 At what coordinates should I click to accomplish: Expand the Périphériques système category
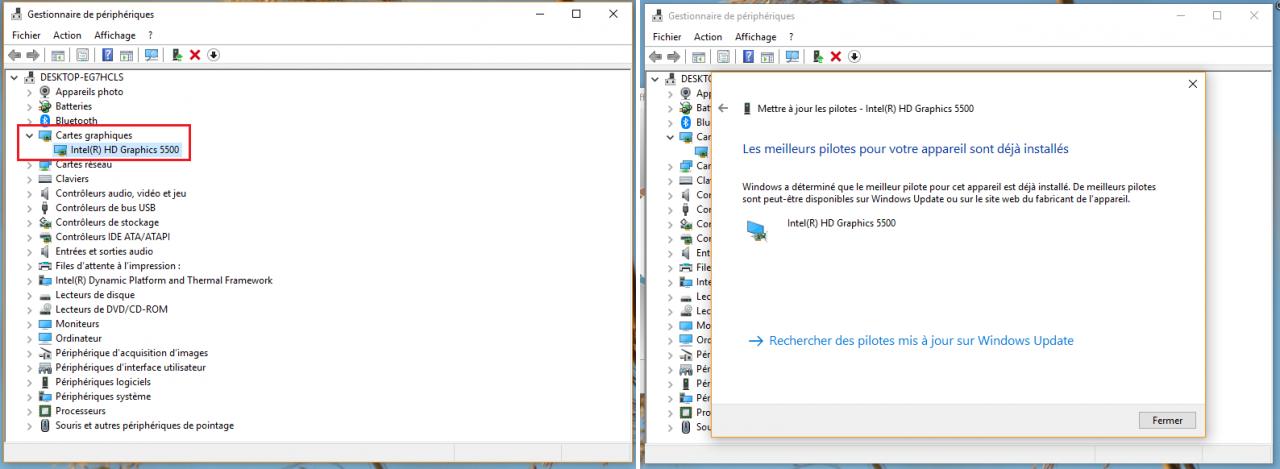pyautogui.click(x=29, y=396)
